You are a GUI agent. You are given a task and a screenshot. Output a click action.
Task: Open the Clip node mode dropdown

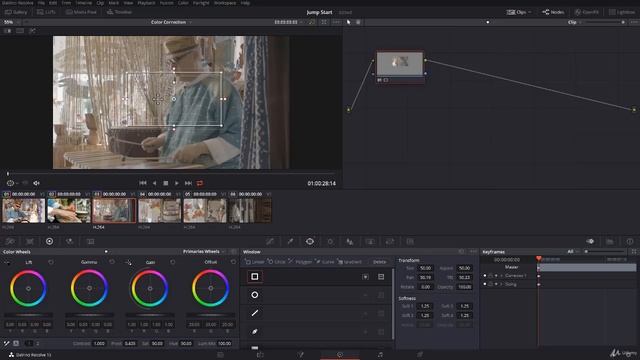tap(574, 22)
